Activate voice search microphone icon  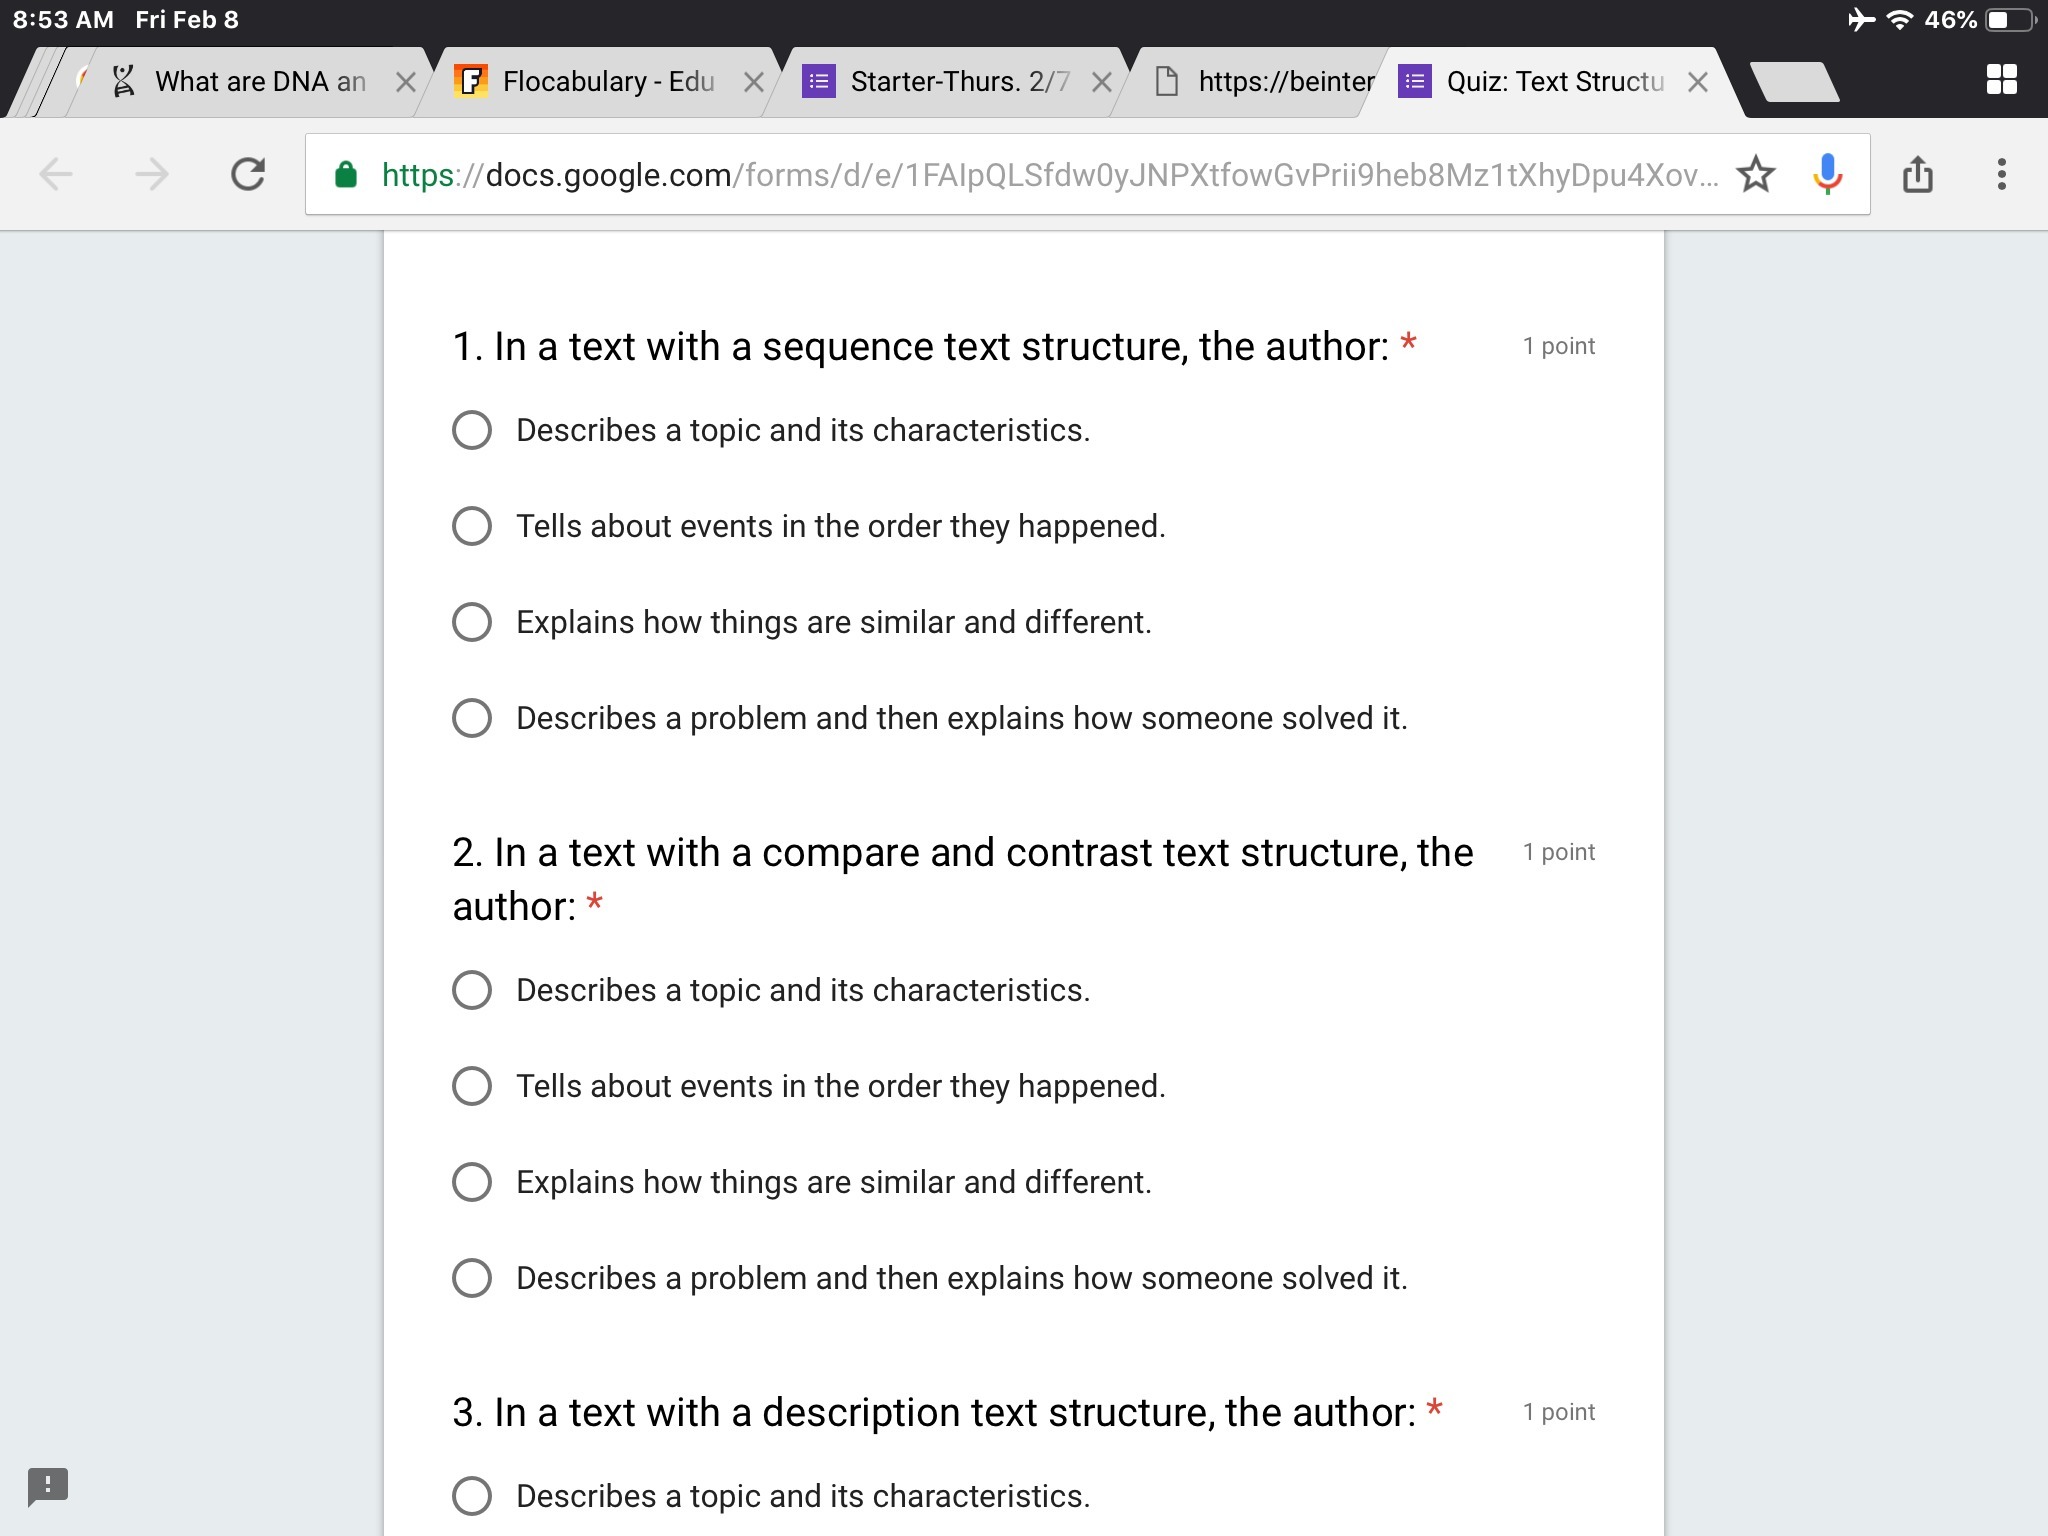click(1827, 175)
